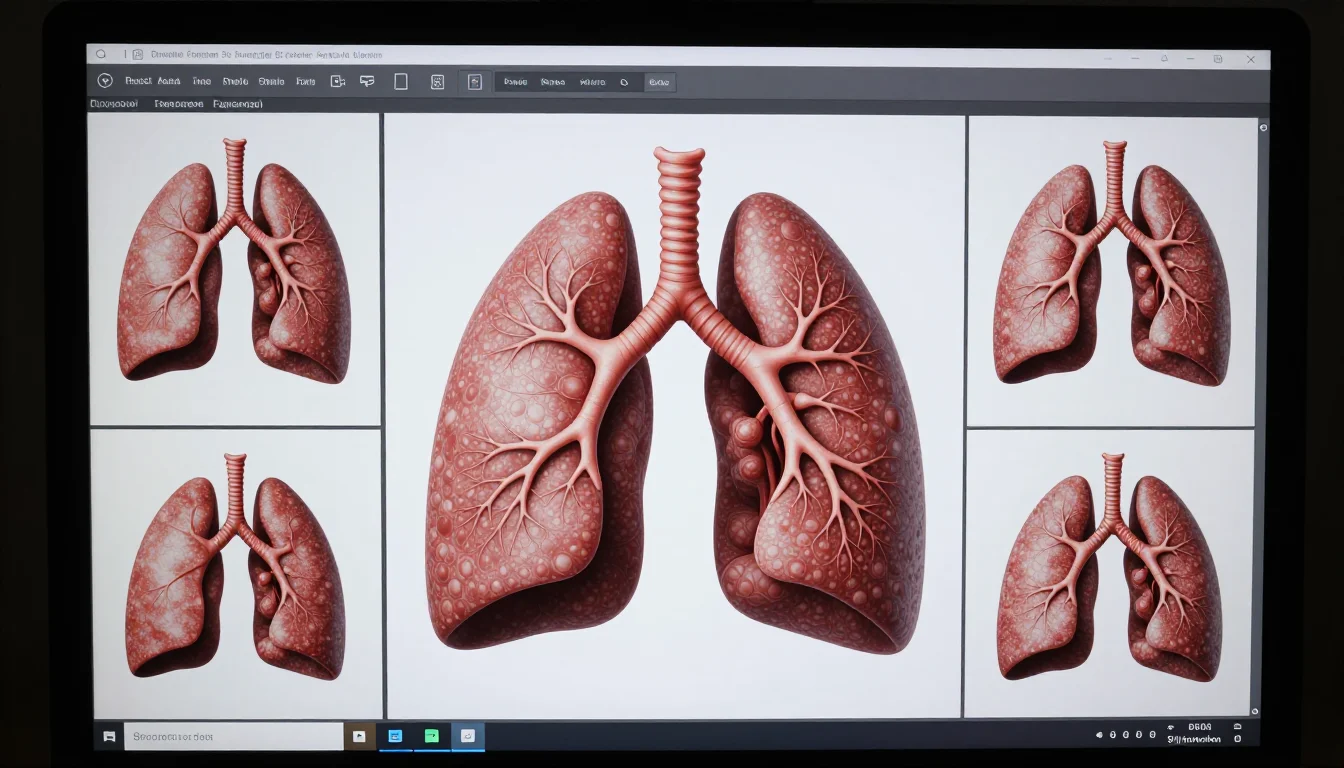Click the speech bubble comment icon
Screen dimensions: 1344x768
[367, 82]
